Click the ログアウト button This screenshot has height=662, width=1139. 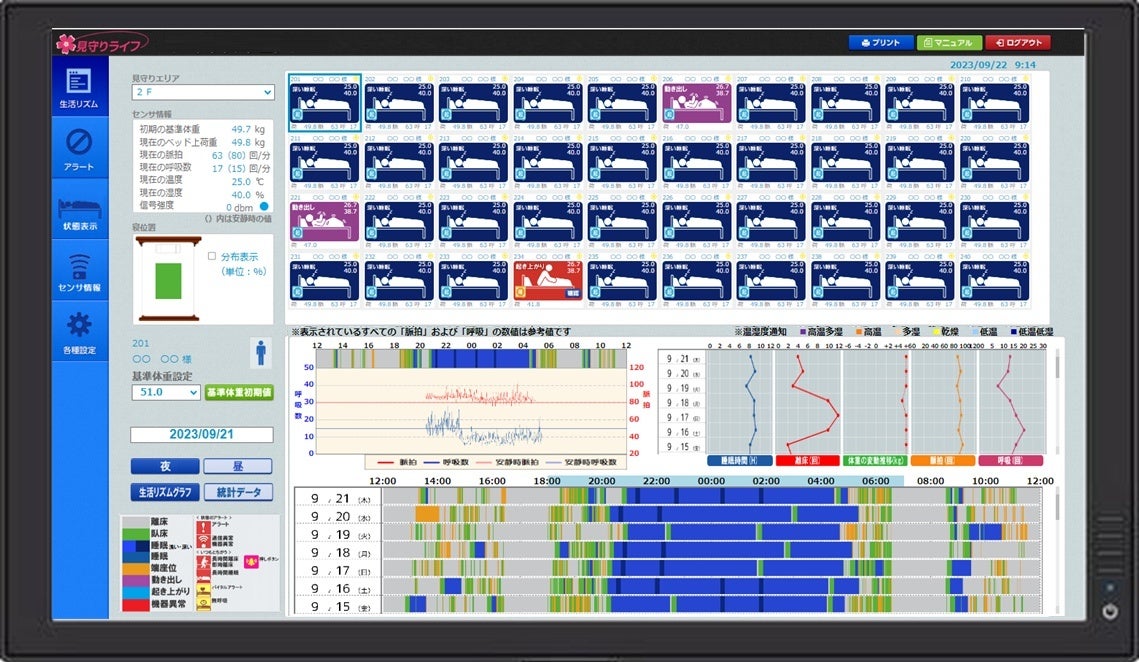click(1018, 43)
